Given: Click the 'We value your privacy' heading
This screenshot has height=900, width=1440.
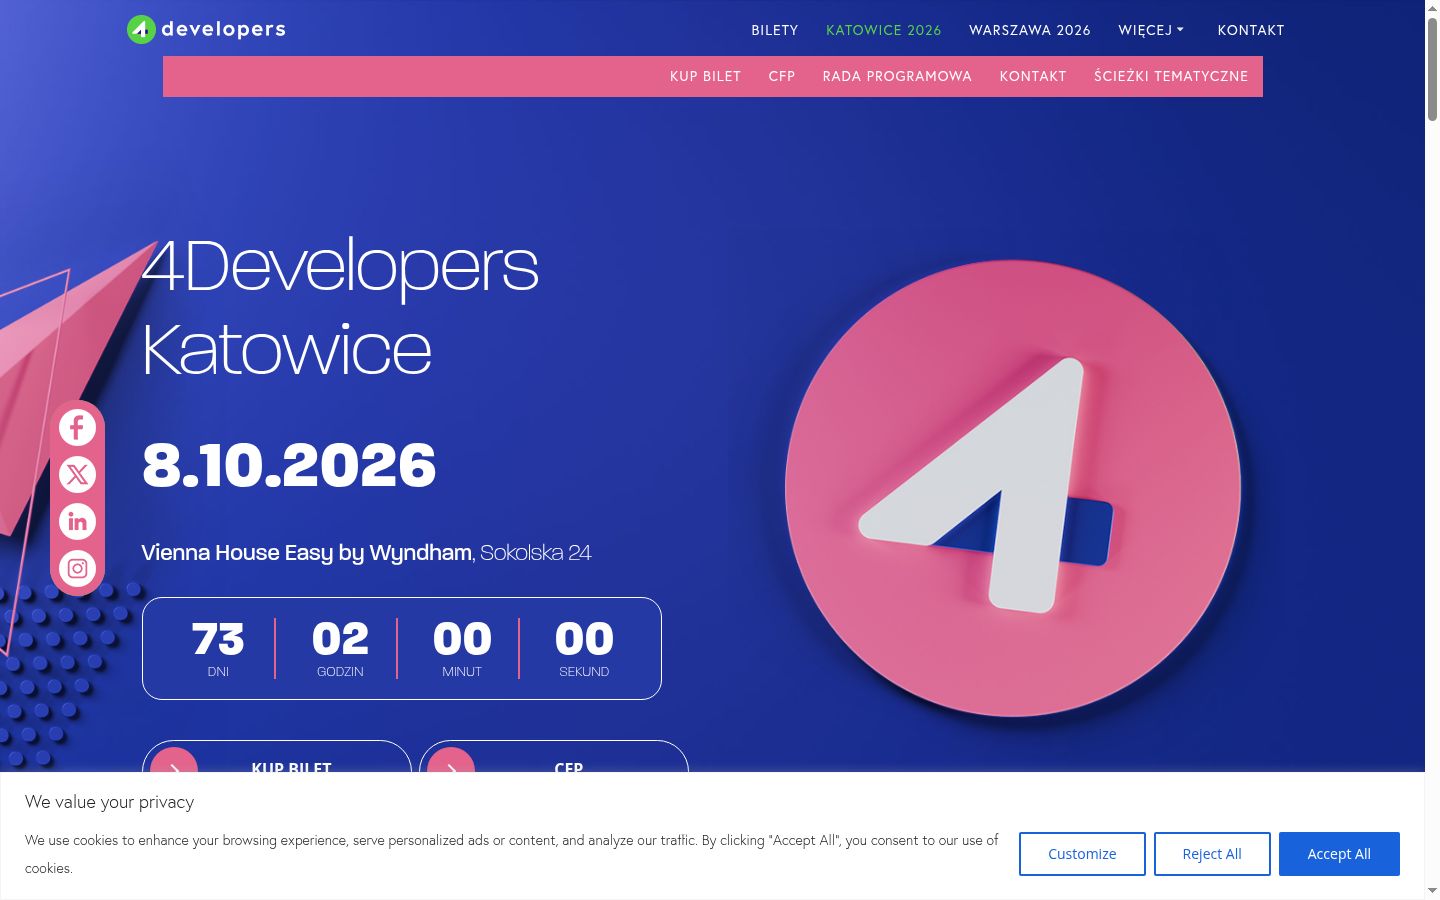Looking at the screenshot, I should pos(110,802).
